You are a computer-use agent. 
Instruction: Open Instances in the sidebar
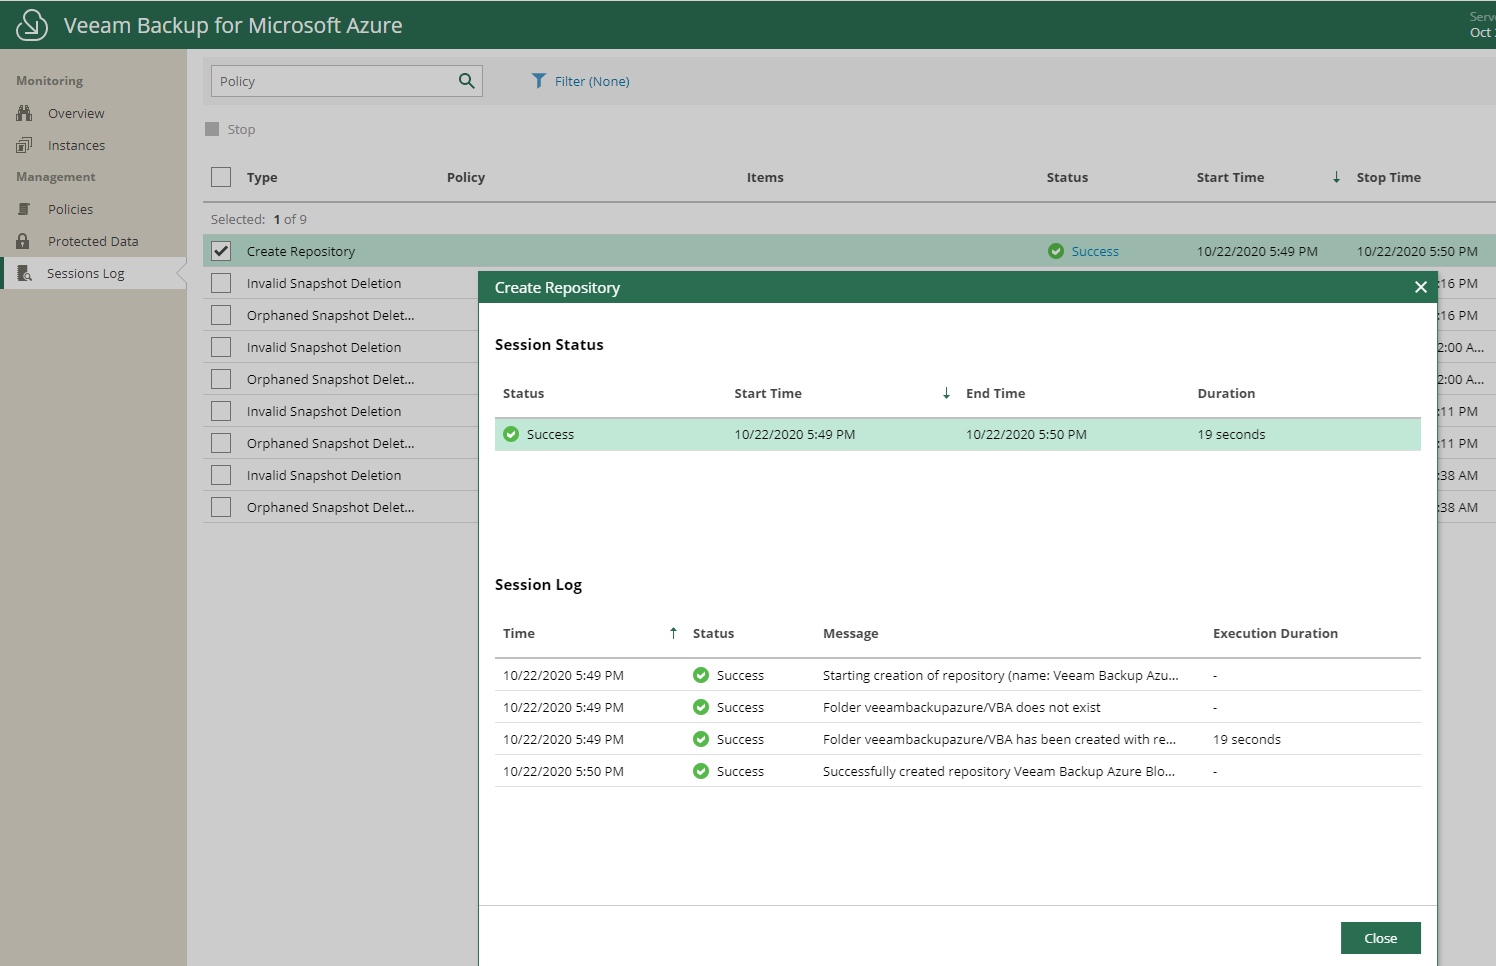click(76, 145)
